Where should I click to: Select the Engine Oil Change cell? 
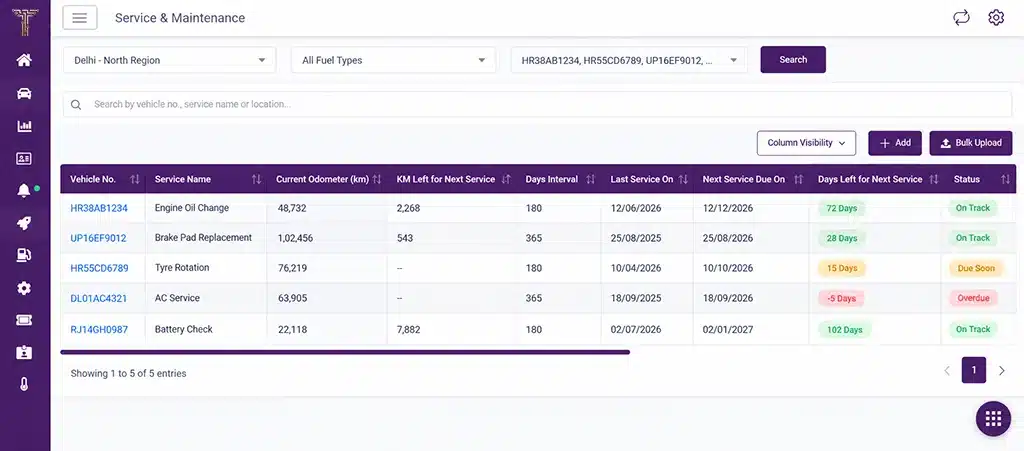click(x=206, y=208)
